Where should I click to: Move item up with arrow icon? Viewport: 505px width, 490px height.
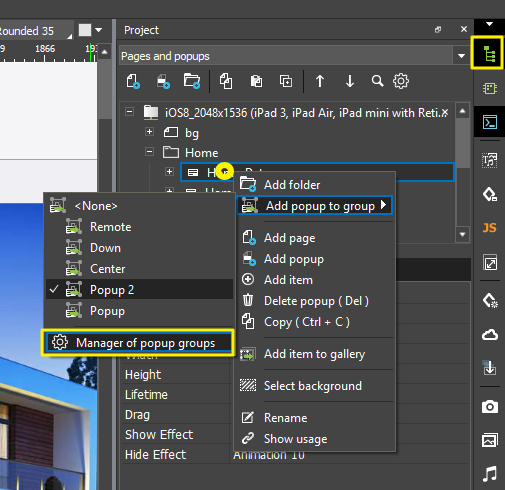pyautogui.click(x=320, y=81)
